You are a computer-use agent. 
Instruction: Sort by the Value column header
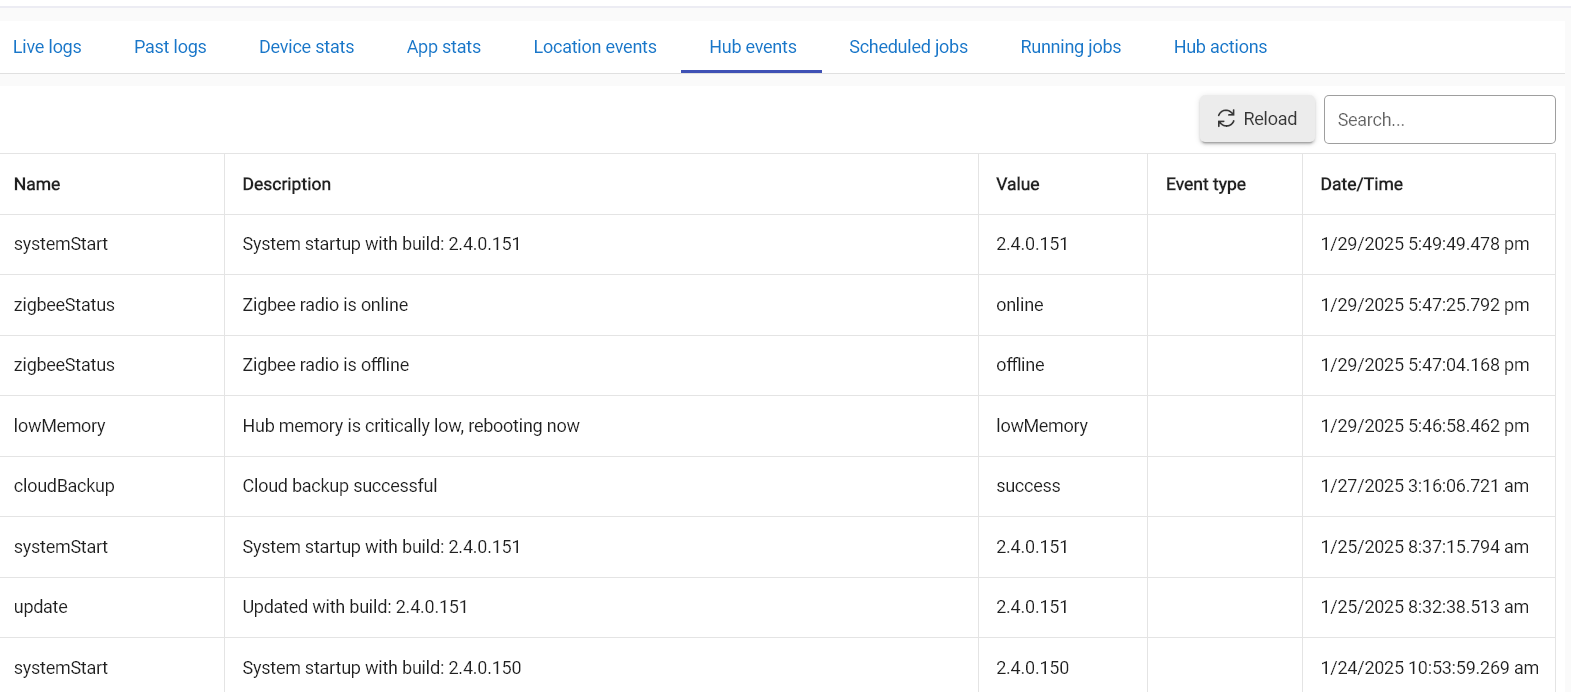pyautogui.click(x=1017, y=184)
